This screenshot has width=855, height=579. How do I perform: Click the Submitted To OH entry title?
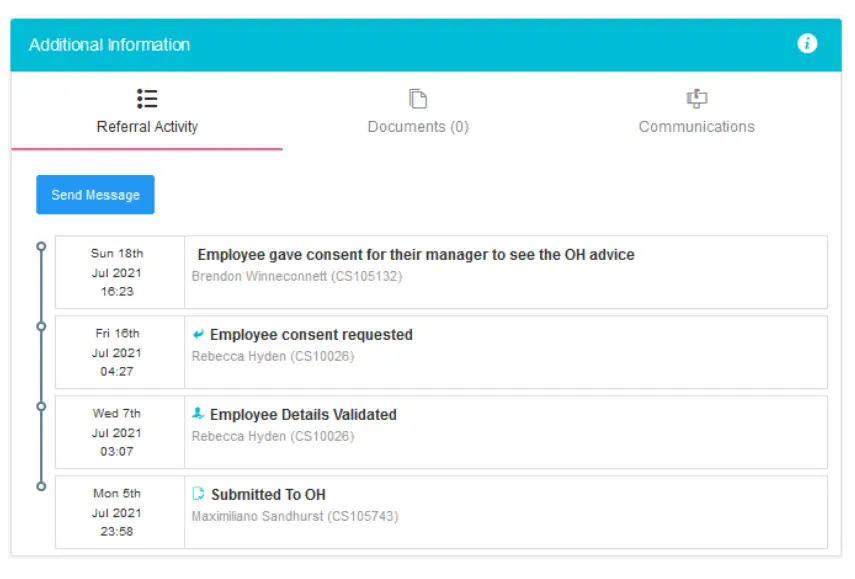point(268,495)
